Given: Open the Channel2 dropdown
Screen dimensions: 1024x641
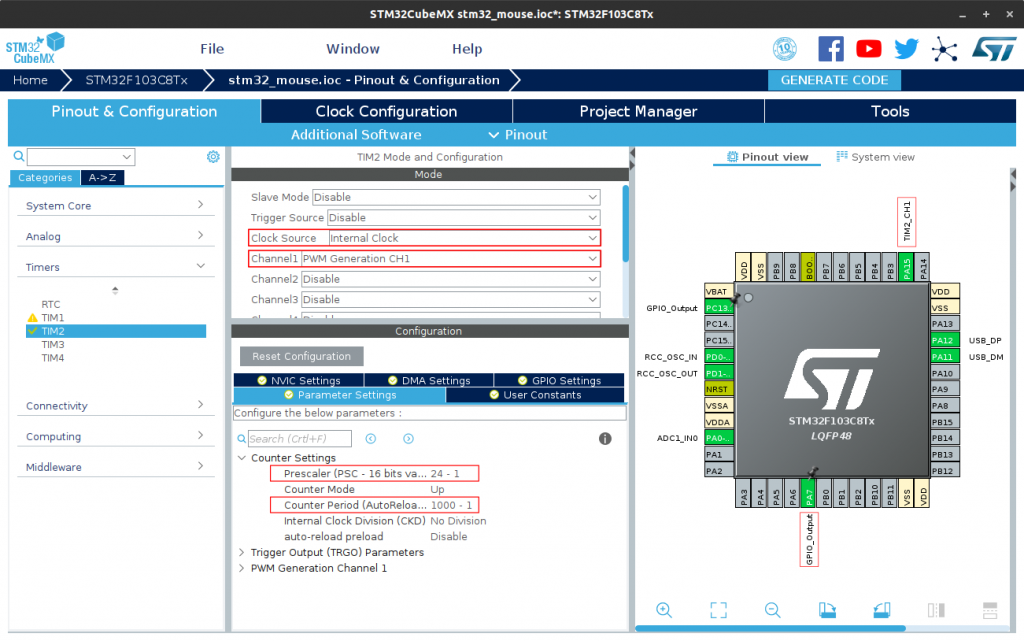Looking at the screenshot, I should click(451, 279).
